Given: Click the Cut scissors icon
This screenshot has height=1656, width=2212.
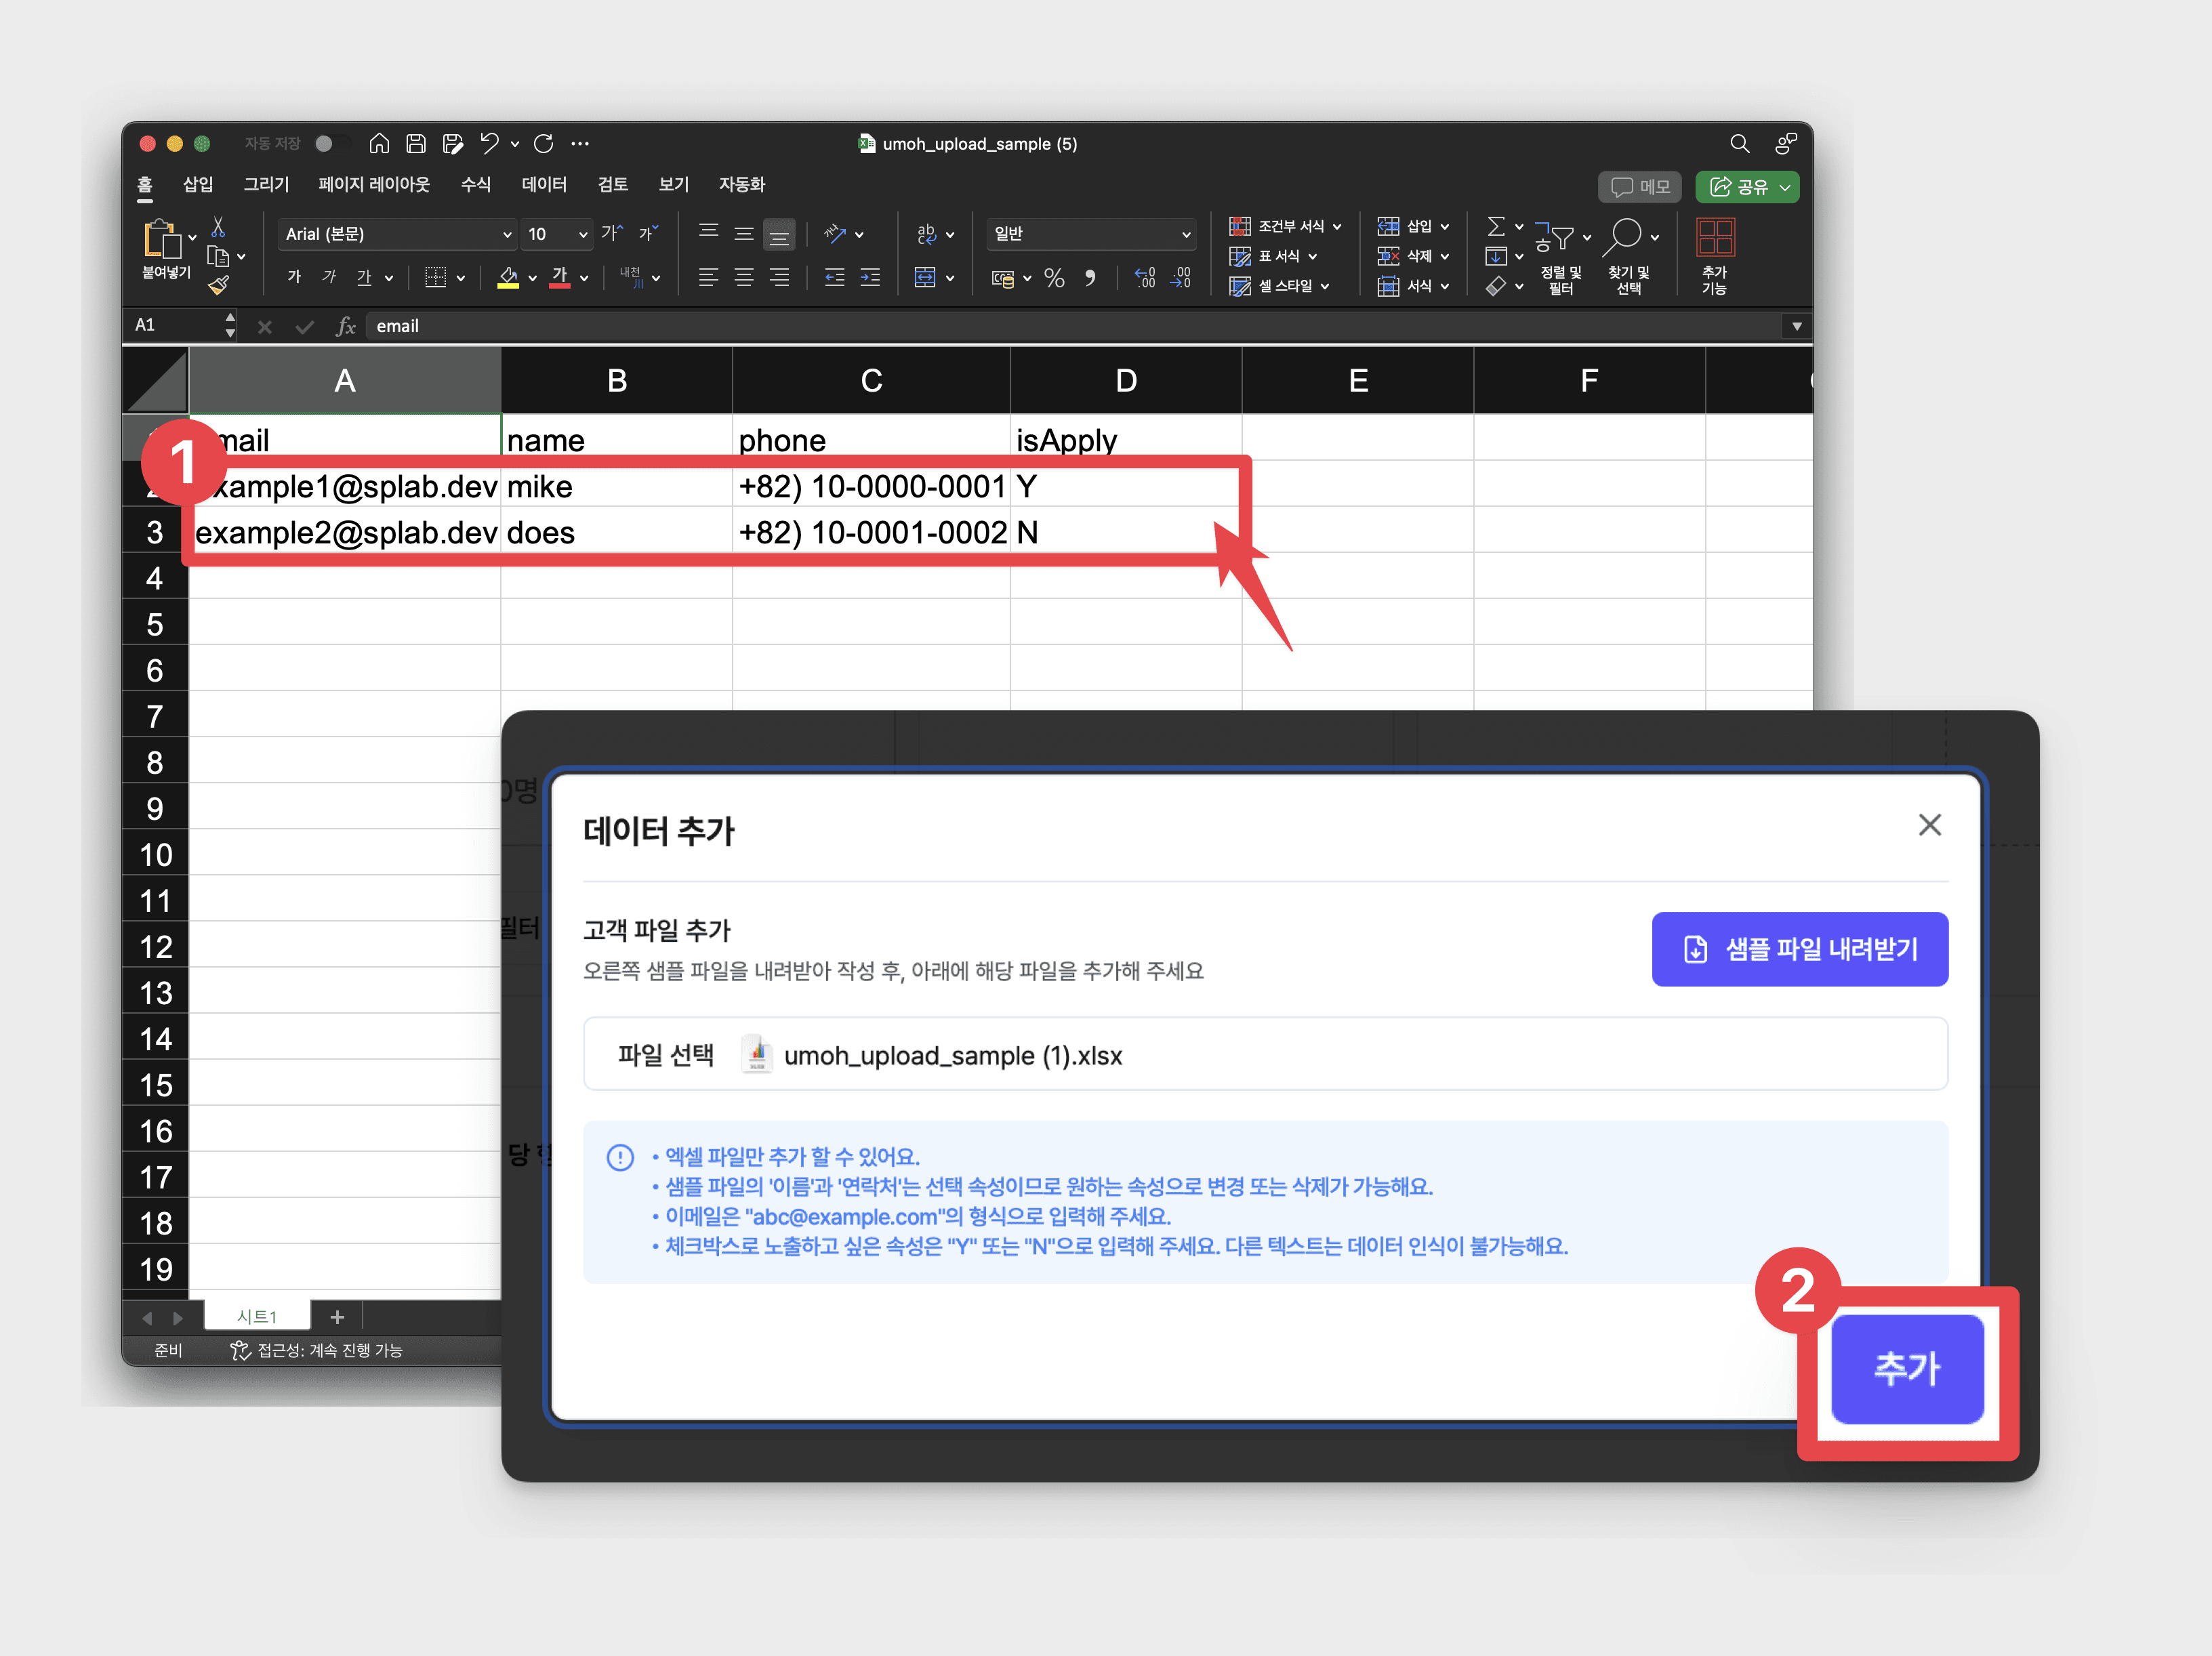Looking at the screenshot, I should click(218, 227).
